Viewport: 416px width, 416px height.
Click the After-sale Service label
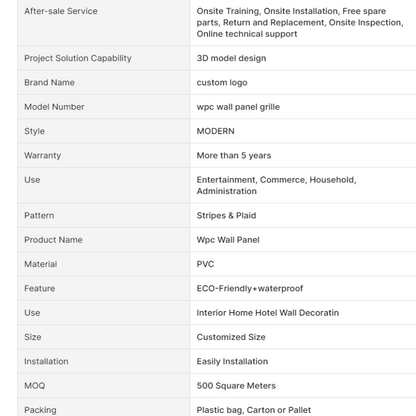pyautogui.click(x=61, y=11)
